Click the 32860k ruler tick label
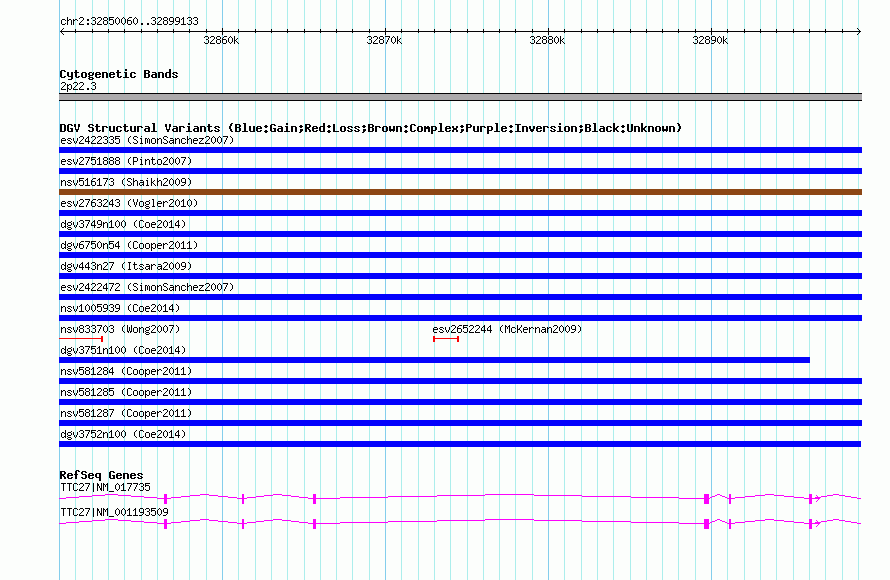This screenshot has width=890, height=580. coord(221,40)
